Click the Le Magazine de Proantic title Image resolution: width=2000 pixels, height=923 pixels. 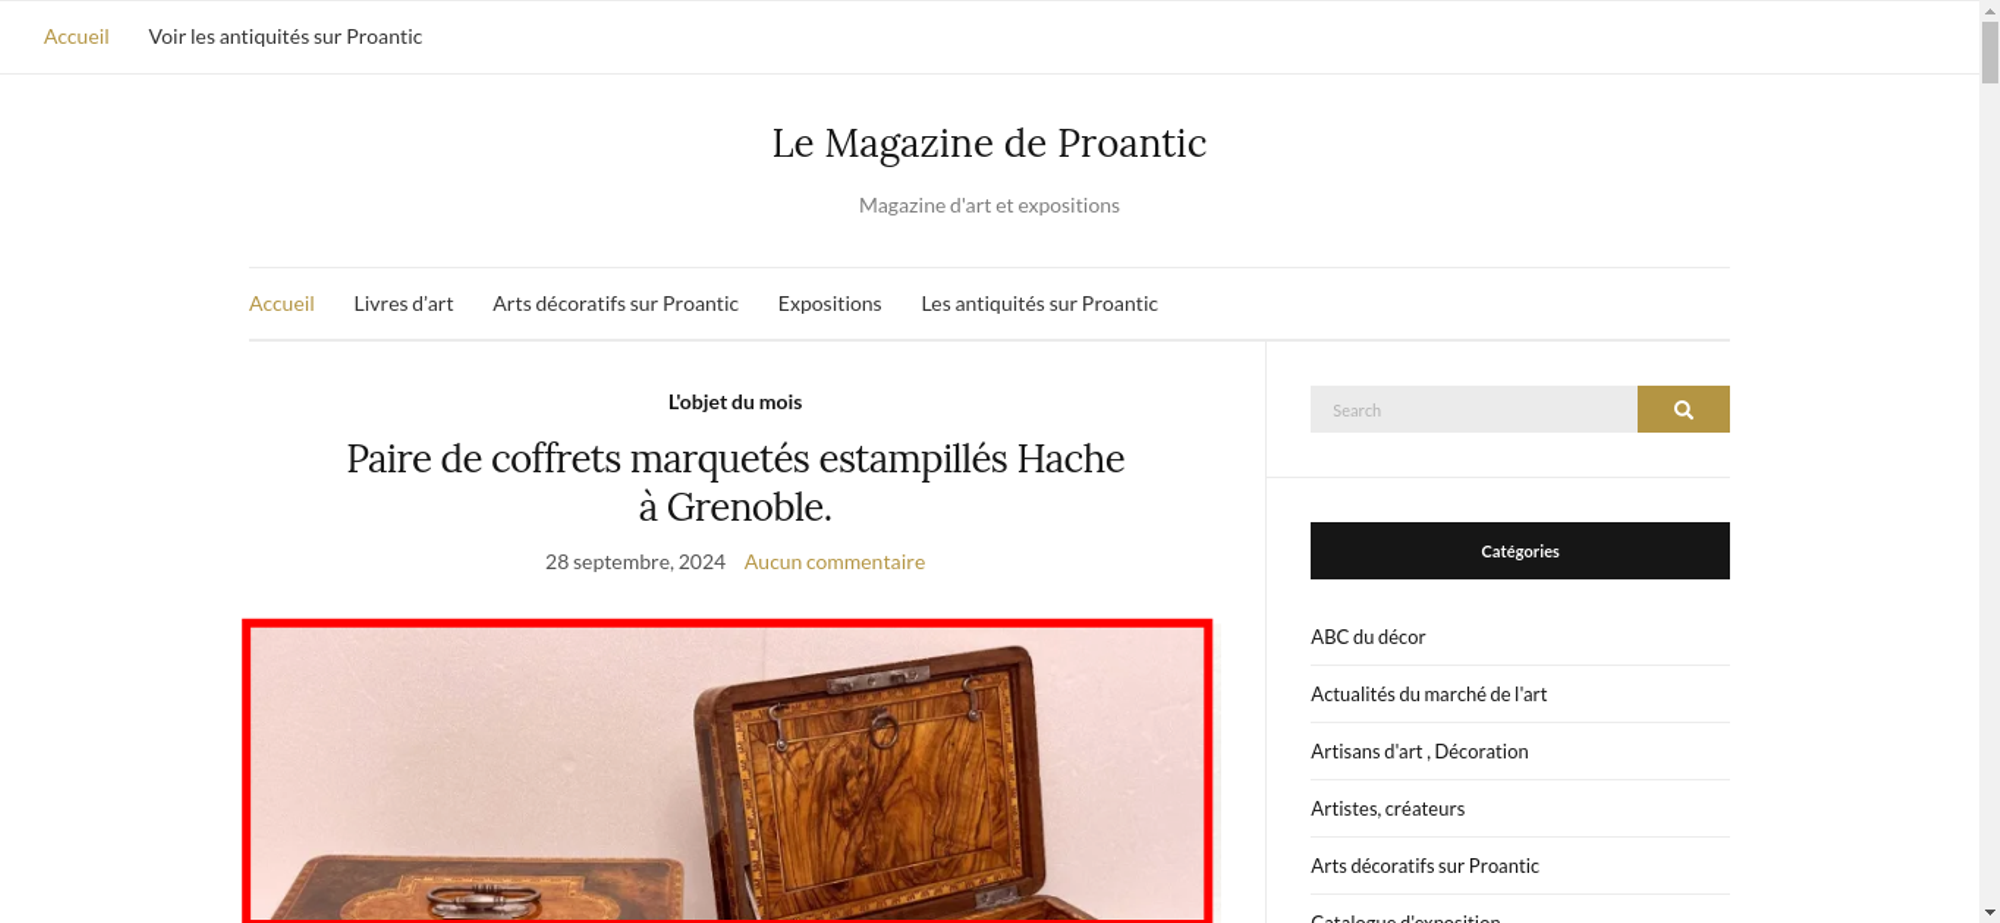coord(989,143)
